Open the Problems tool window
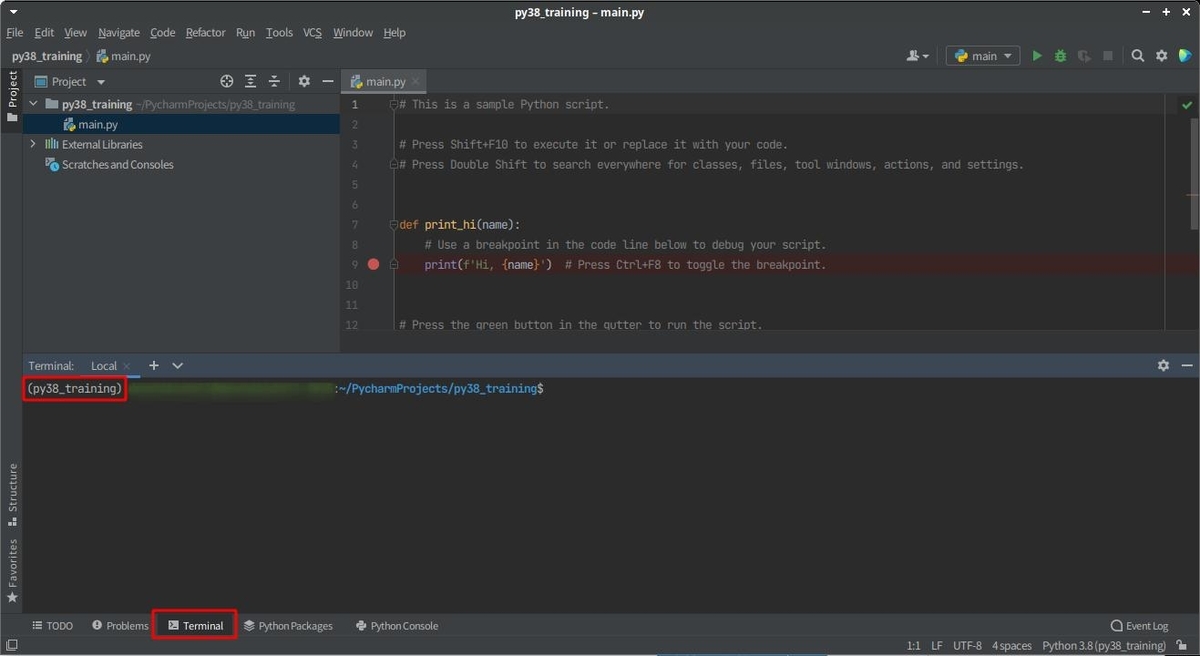This screenshot has width=1200, height=656. point(120,626)
